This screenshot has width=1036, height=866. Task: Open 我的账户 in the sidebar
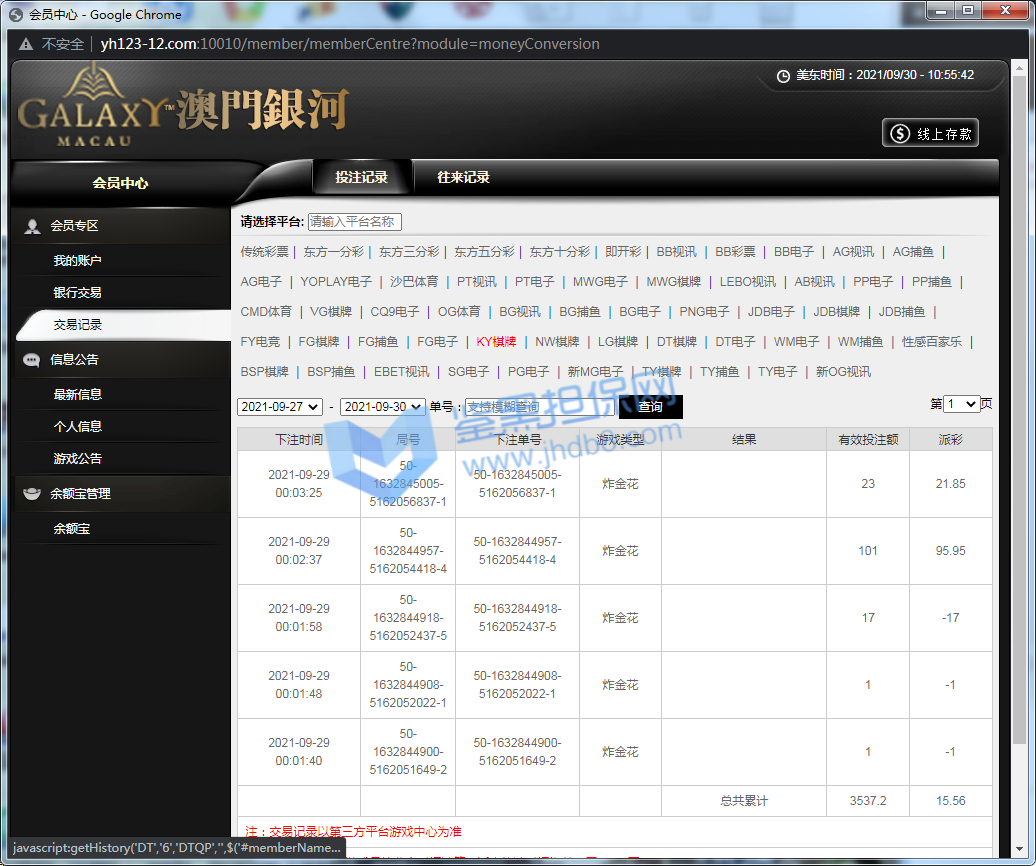coord(77,261)
